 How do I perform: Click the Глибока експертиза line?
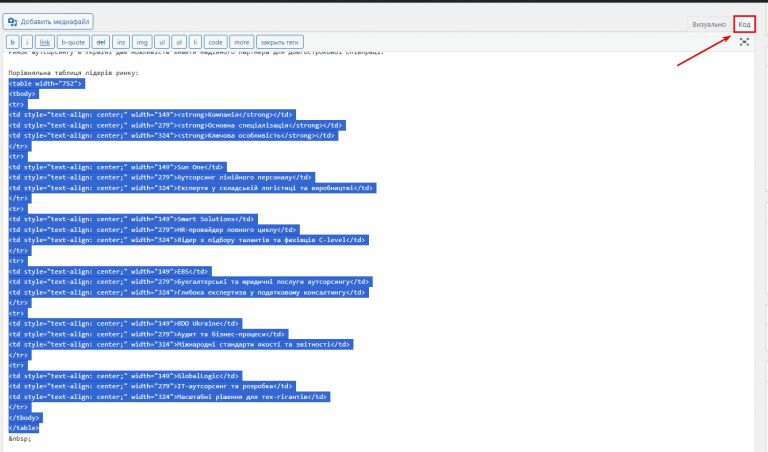(x=188, y=292)
